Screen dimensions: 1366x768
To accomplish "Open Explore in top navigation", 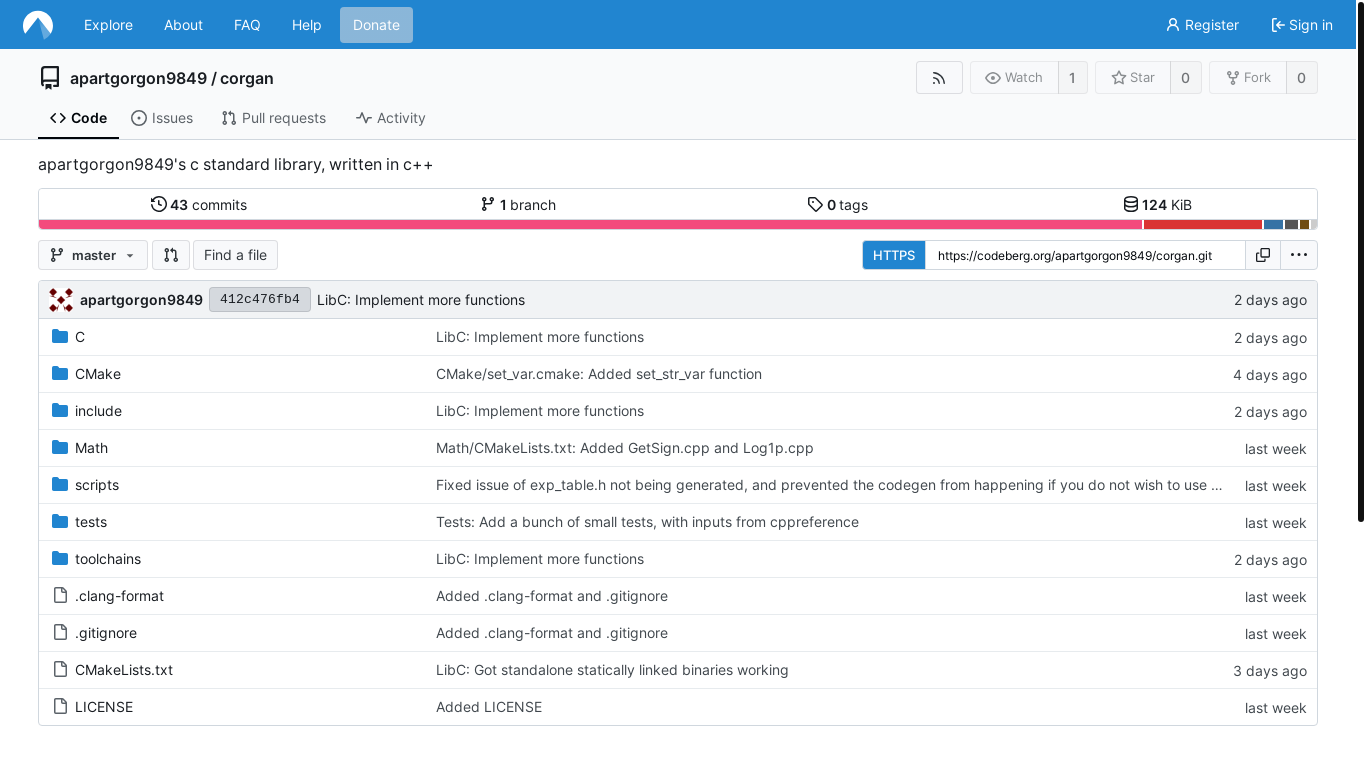I will (108, 25).
